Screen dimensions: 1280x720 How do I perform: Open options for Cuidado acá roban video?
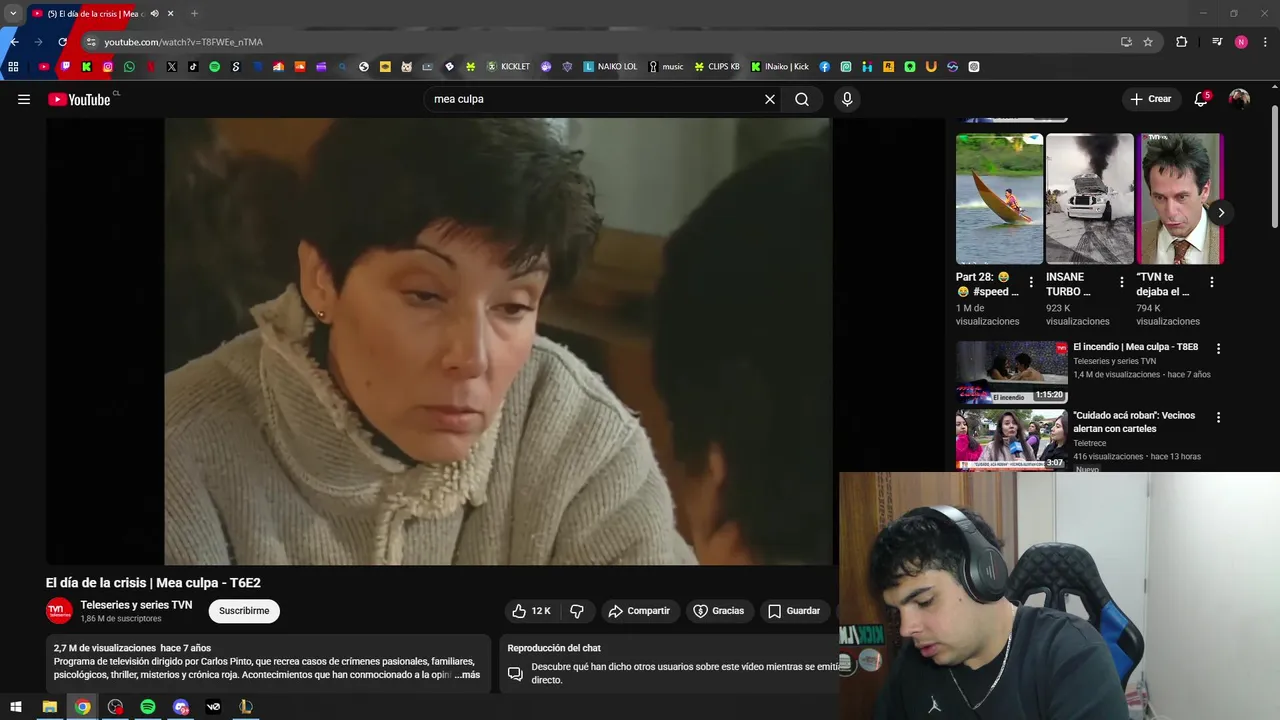(1218, 417)
